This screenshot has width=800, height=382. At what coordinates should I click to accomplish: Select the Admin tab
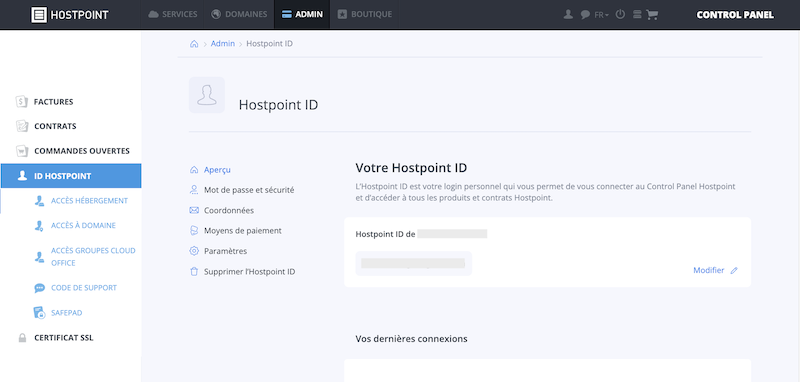[302, 14]
